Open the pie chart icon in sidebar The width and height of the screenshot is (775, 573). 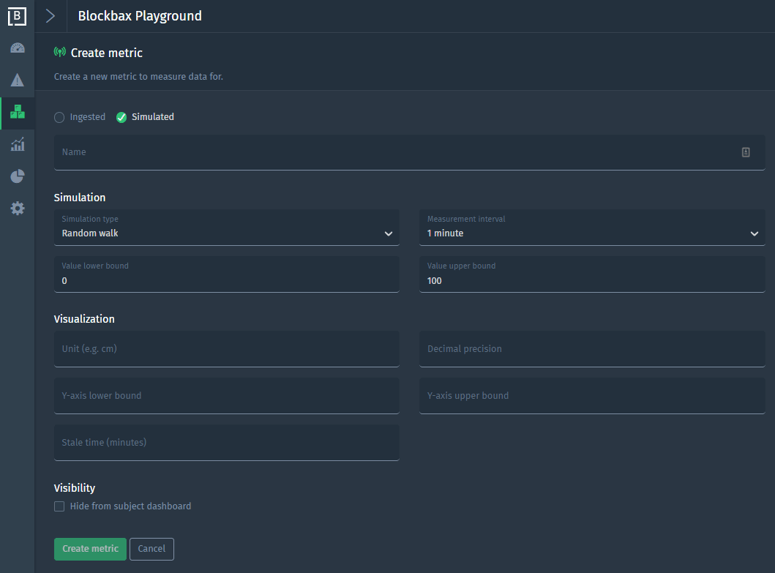coord(17,176)
